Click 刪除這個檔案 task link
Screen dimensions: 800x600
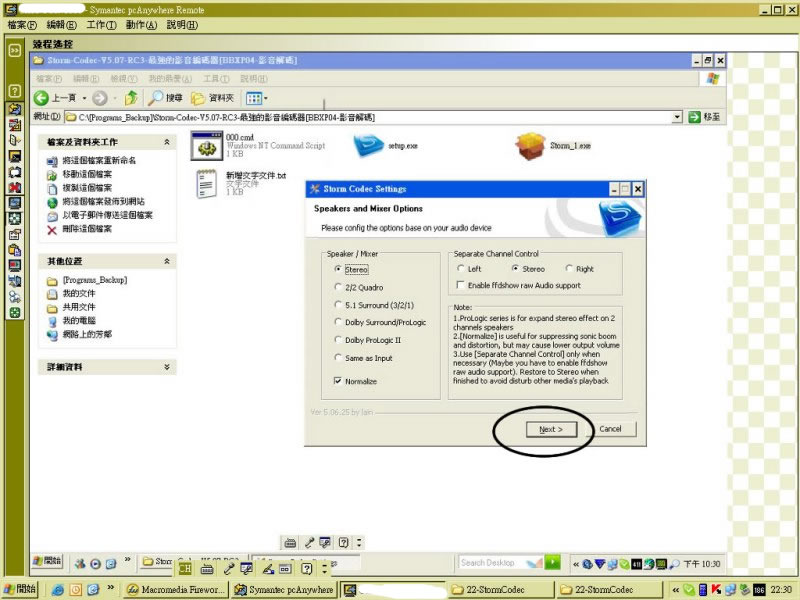point(87,229)
